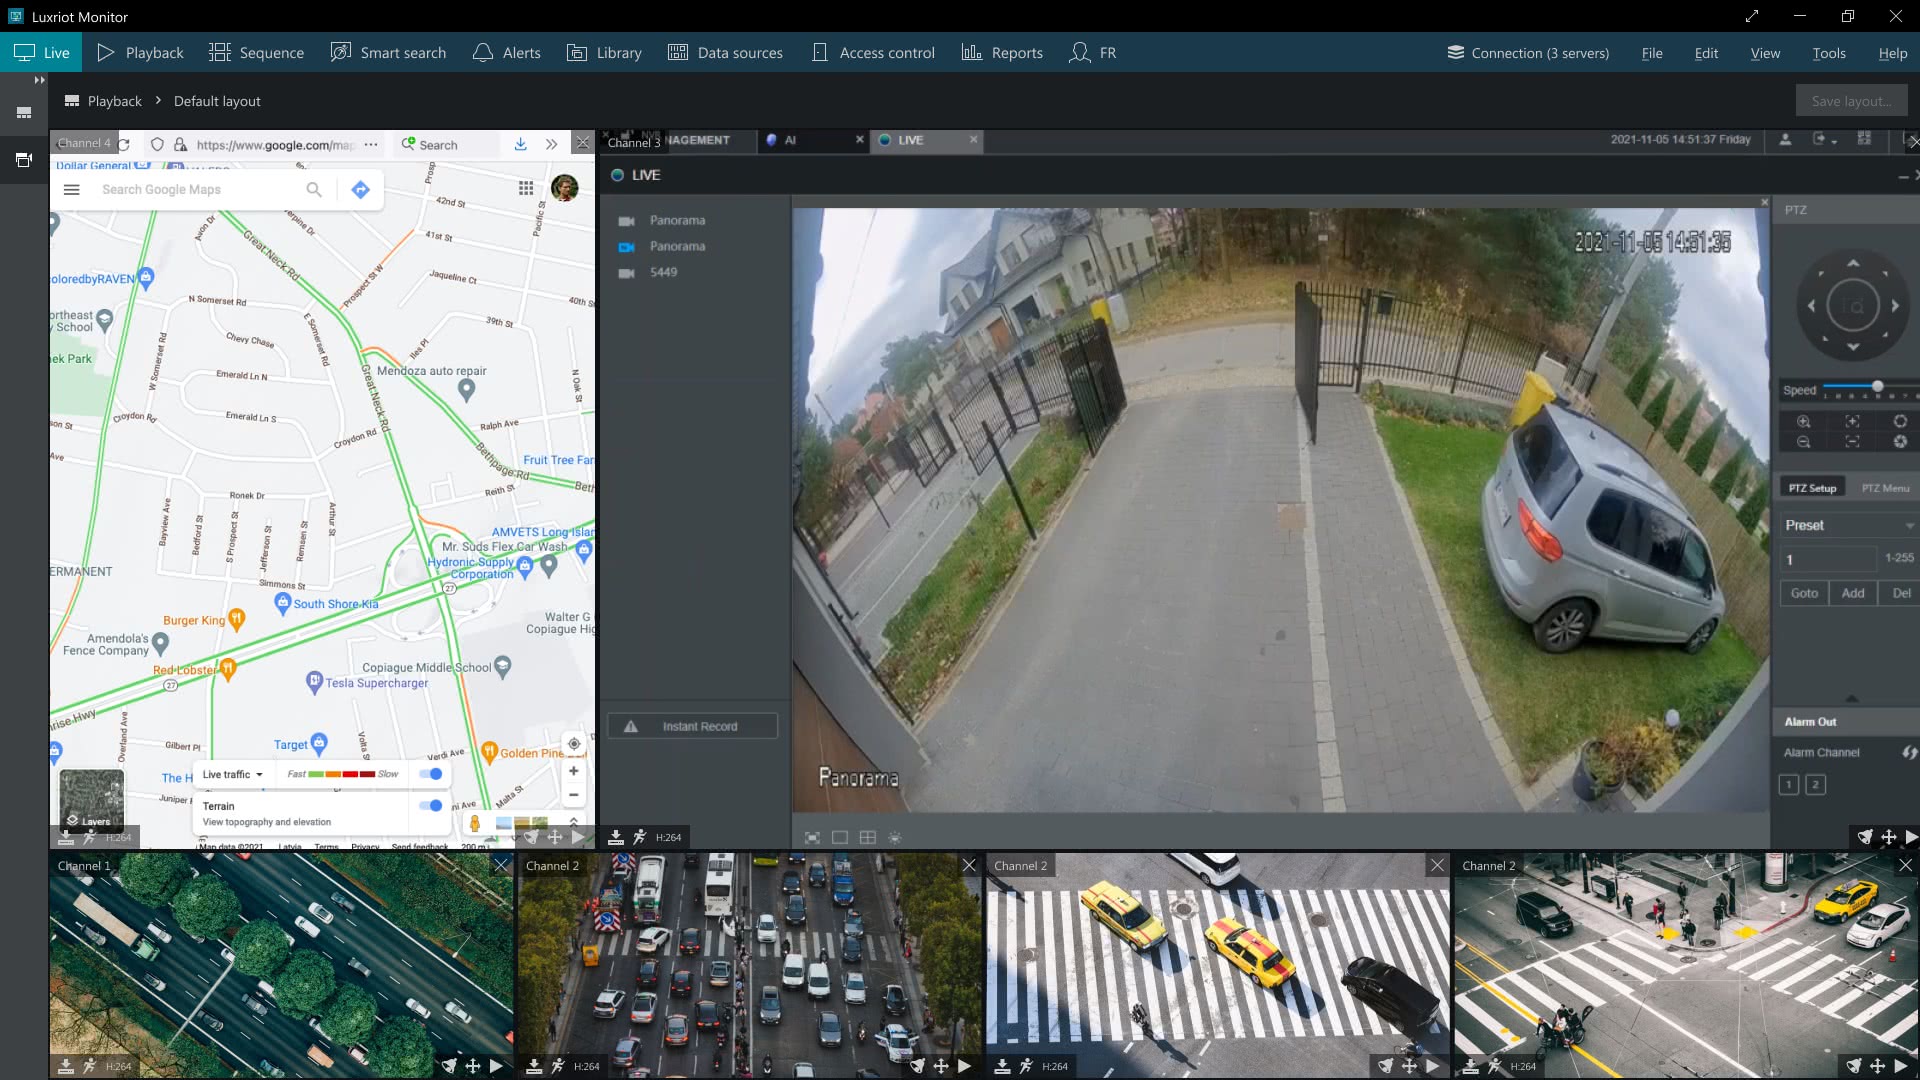Open the Sequence tab

[x=256, y=52]
